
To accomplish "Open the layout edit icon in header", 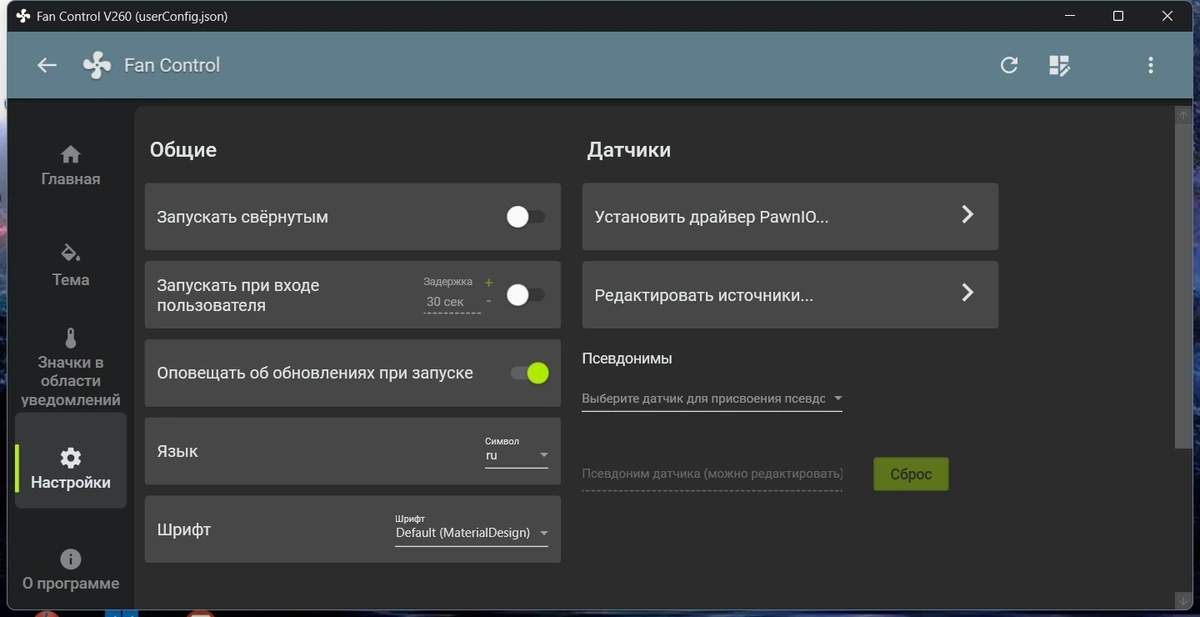I will coord(1059,65).
